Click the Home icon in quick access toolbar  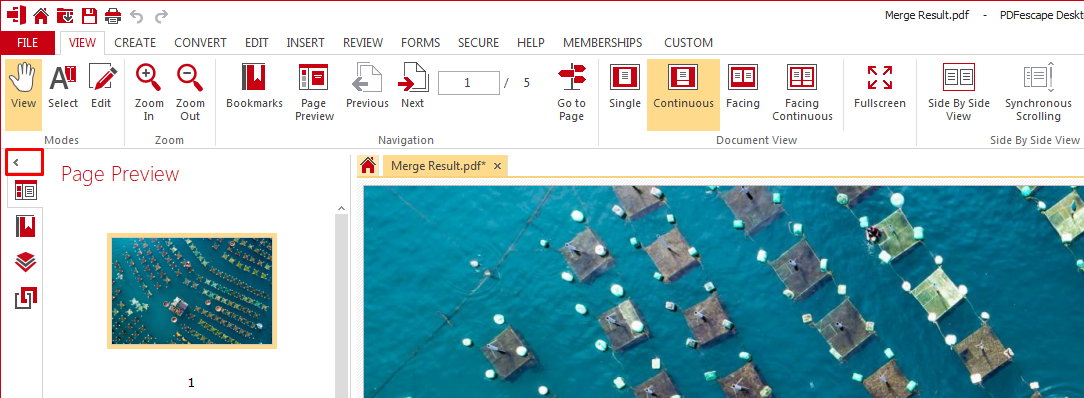[41, 15]
